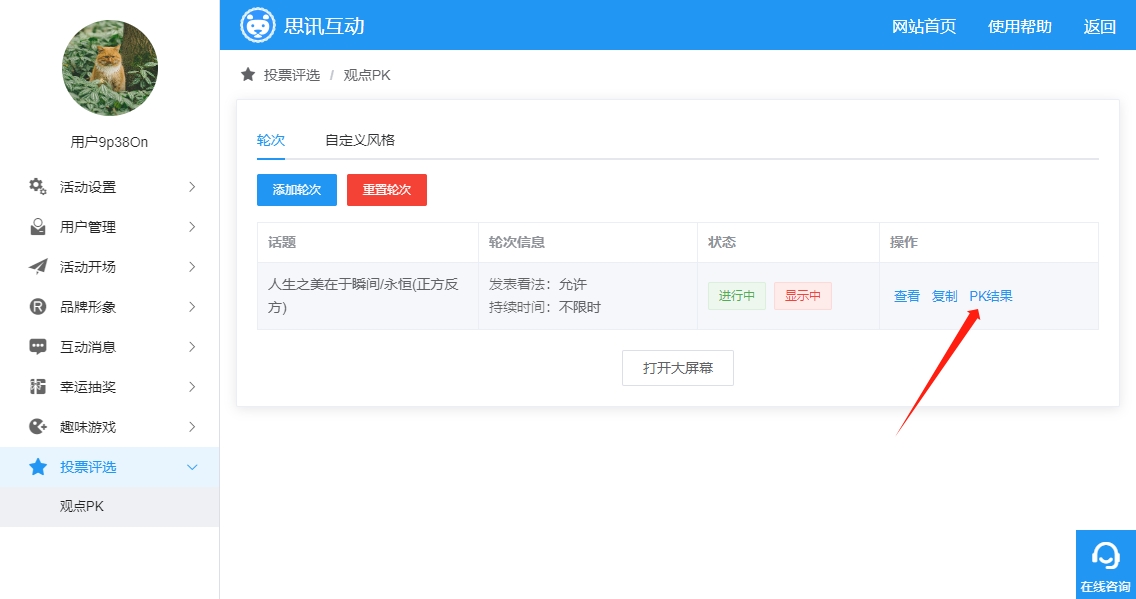
Task: Click the gears icon beside 活动设置
Action: pyautogui.click(x=38, y=186)
